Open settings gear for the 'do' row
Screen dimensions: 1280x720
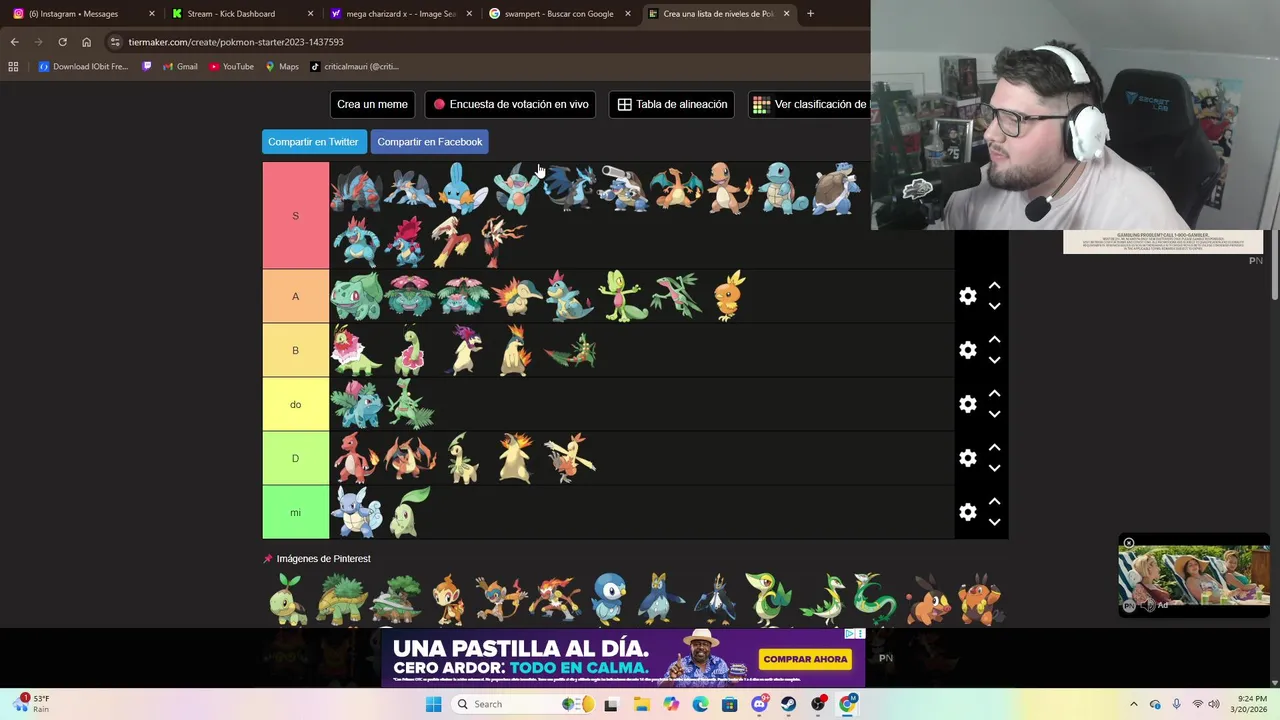967,404
